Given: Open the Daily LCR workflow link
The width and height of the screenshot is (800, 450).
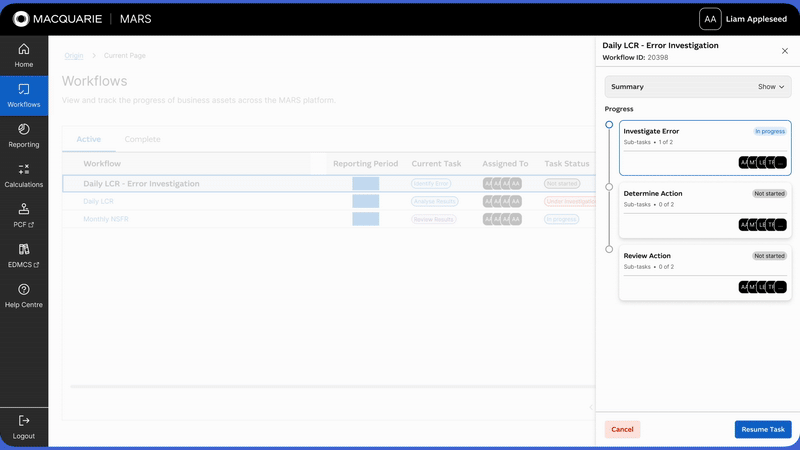Looking at the screenshot, I should [98, 201].
